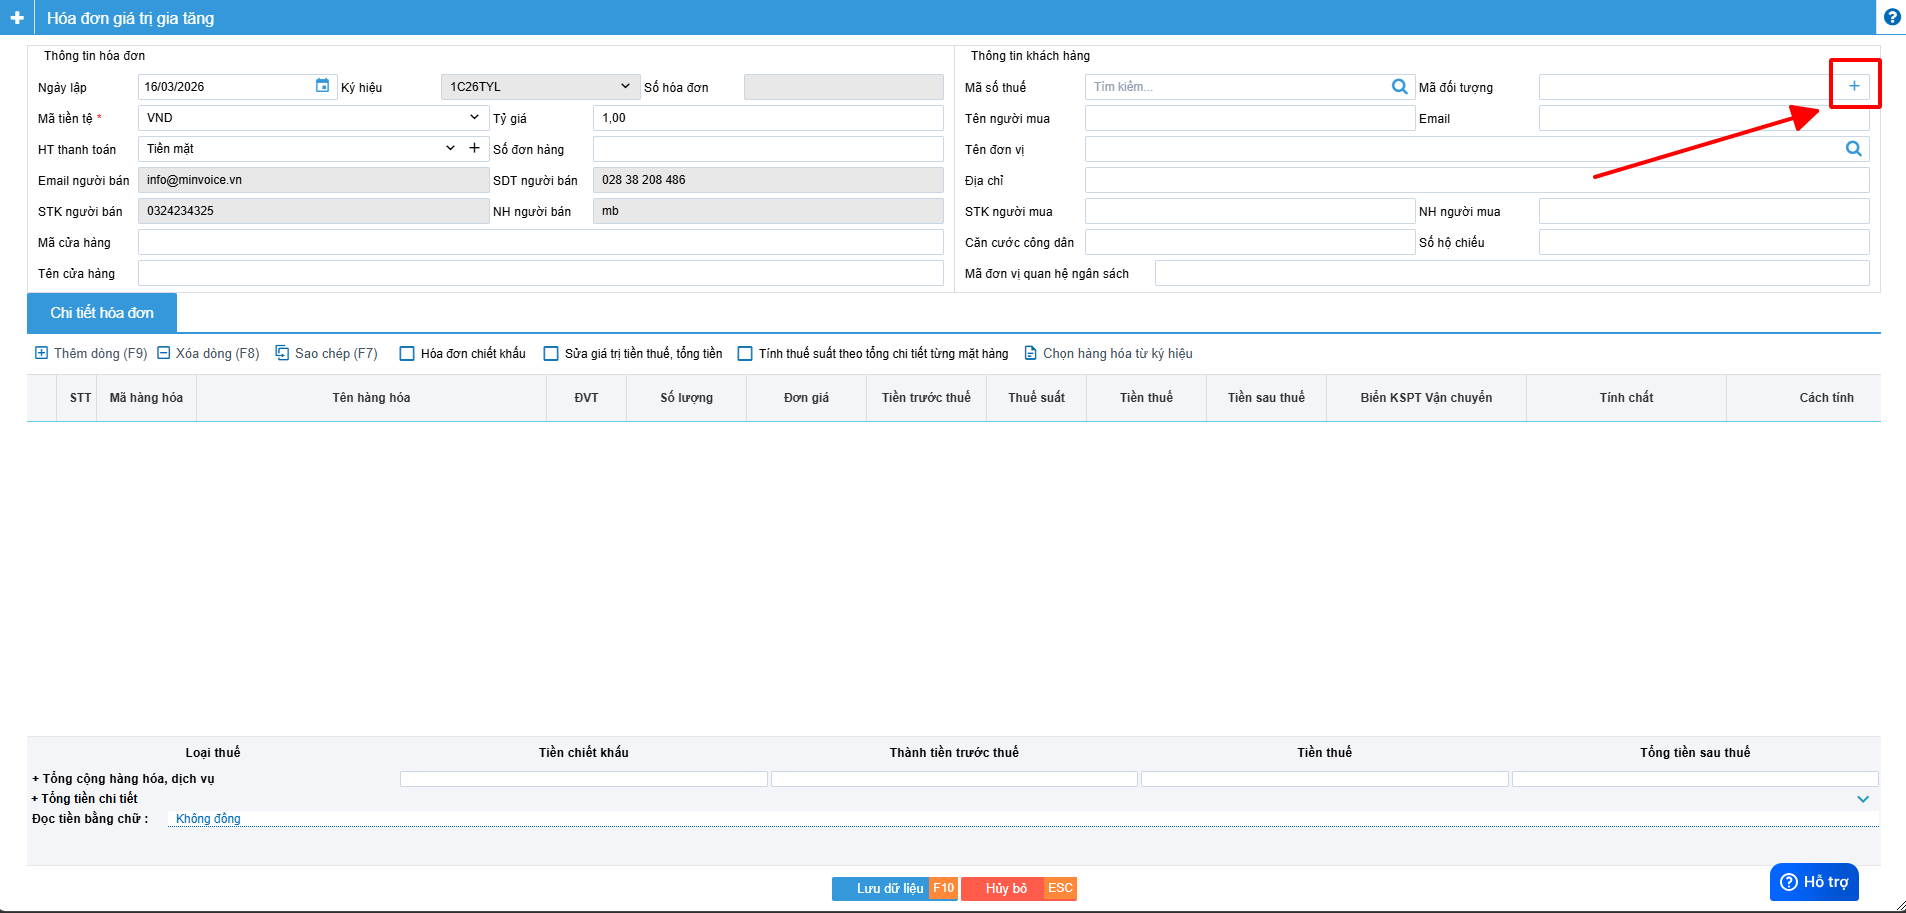
Task: Expand the Tổng tiền chi tiết chevron
Action: pyautogui.click(x=1862, y=799)
